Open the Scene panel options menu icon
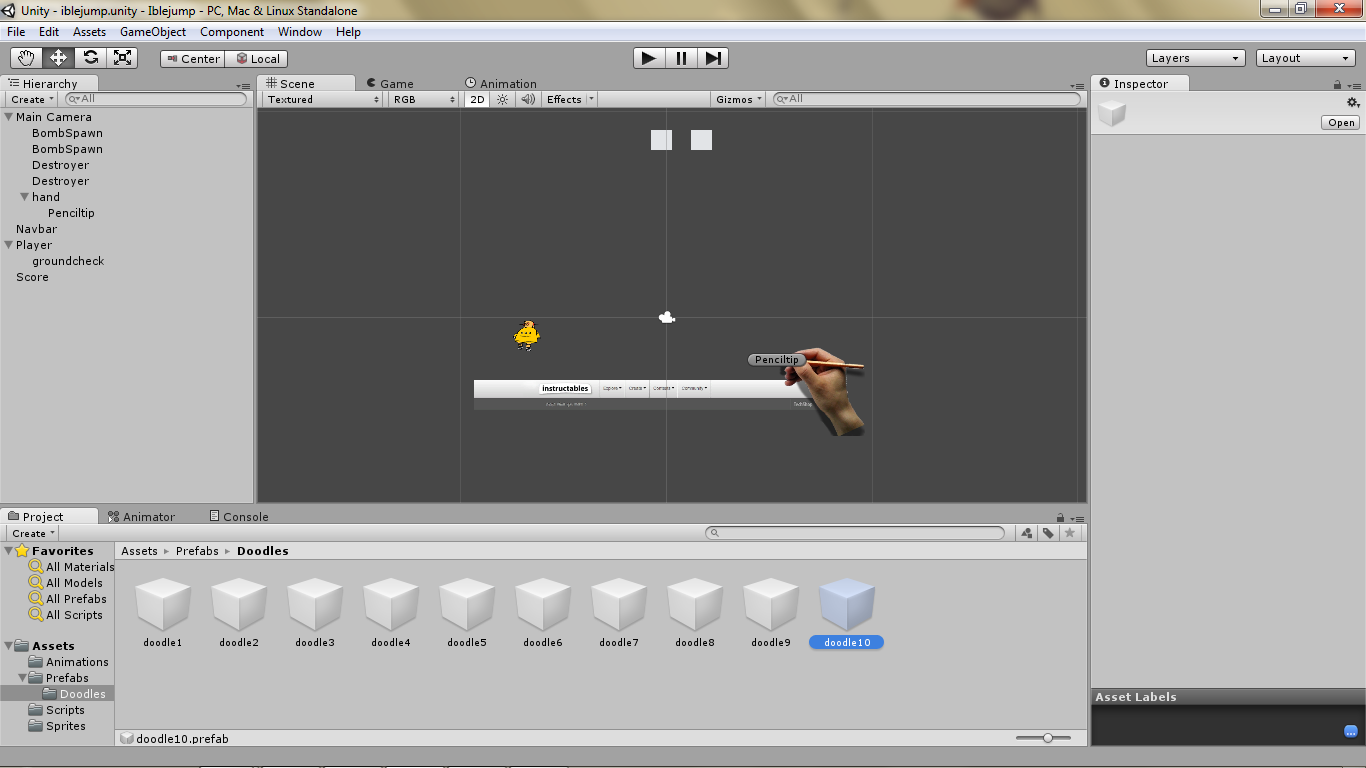Image resolution: width=1366 pixels, height=768 pixels. 1078,86
